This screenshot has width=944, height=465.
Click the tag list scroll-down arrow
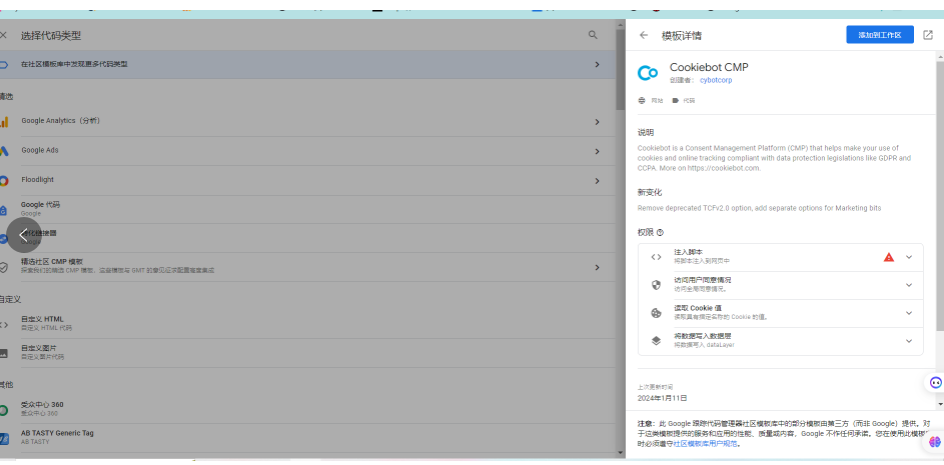click(x=620, y=452)
